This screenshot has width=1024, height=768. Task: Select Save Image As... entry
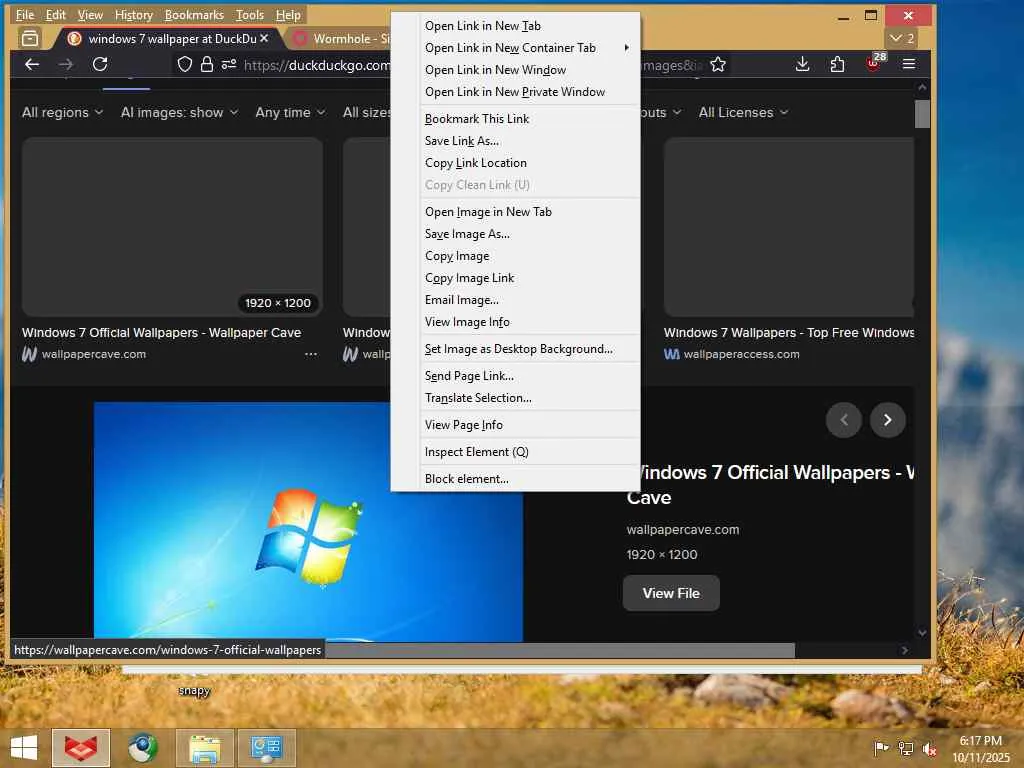530,234
